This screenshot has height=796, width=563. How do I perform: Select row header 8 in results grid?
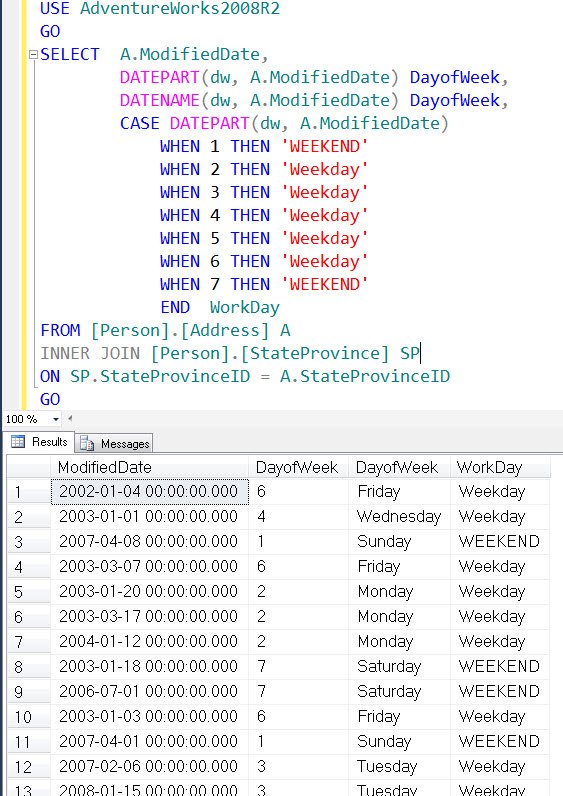click(28, 667)
